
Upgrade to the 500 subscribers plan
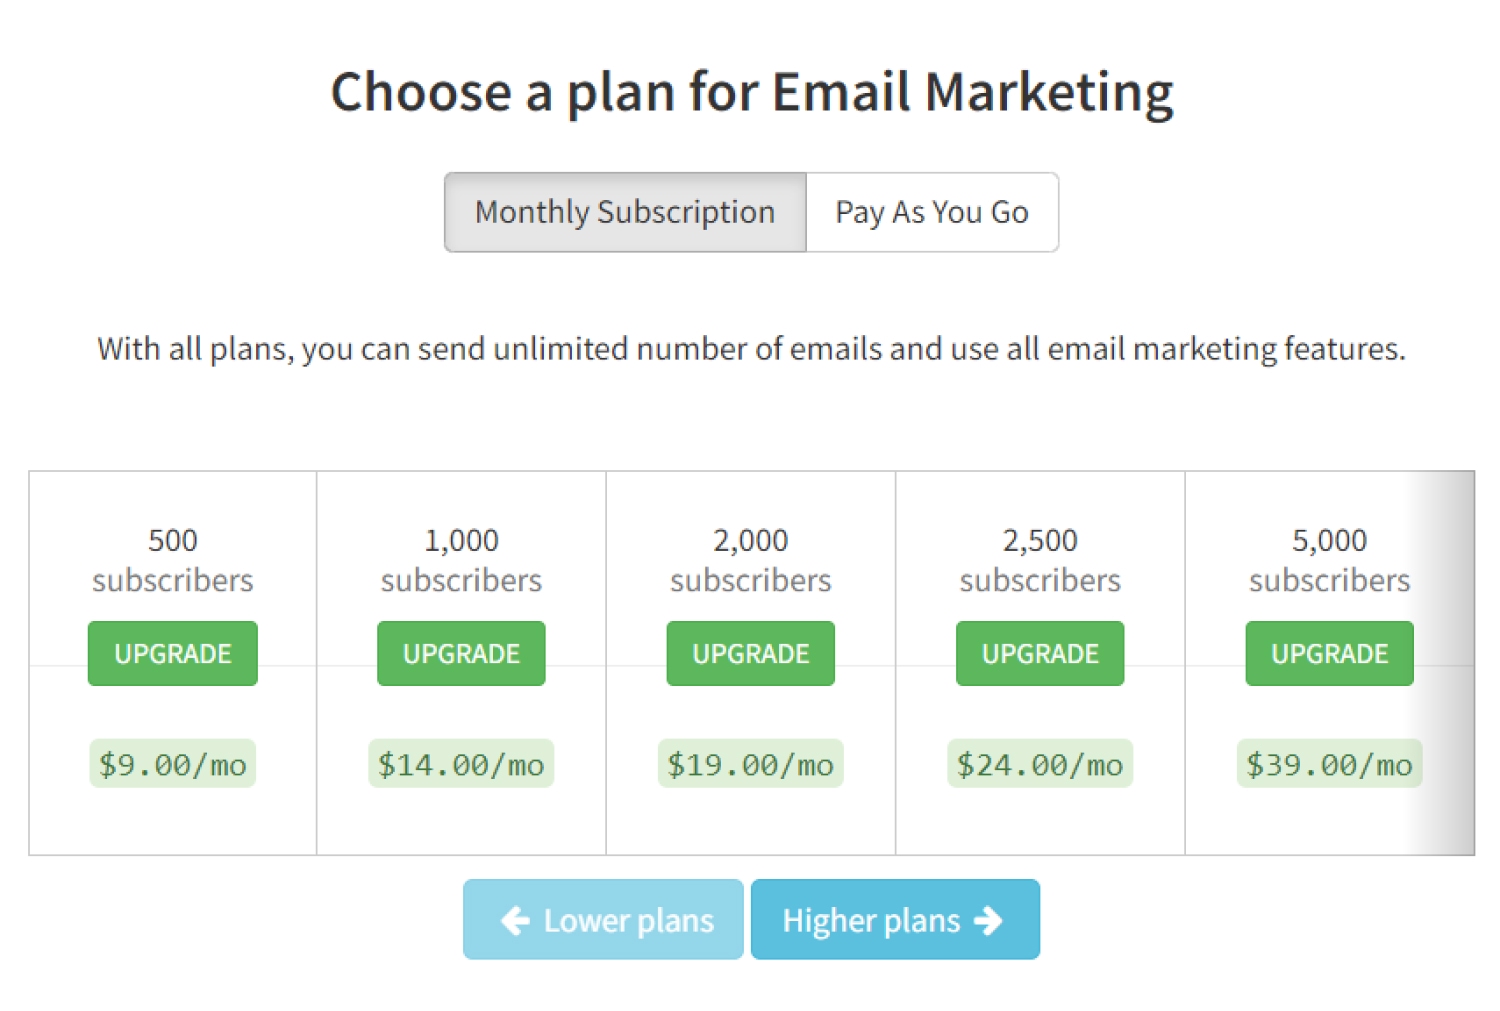pos(172,654)
